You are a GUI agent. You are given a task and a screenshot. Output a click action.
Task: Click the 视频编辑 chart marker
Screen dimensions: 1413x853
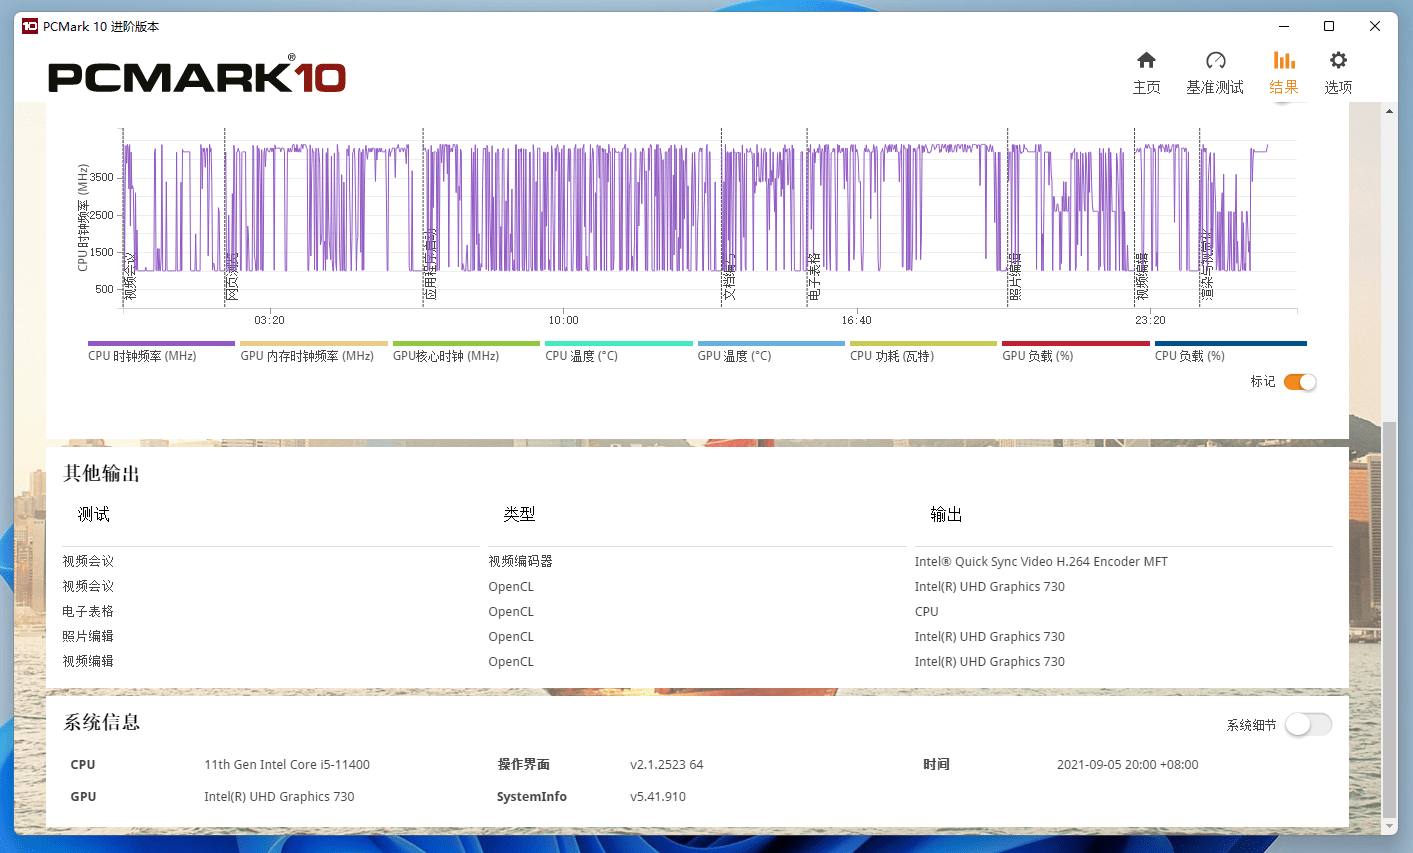(x=1142, y=276)
